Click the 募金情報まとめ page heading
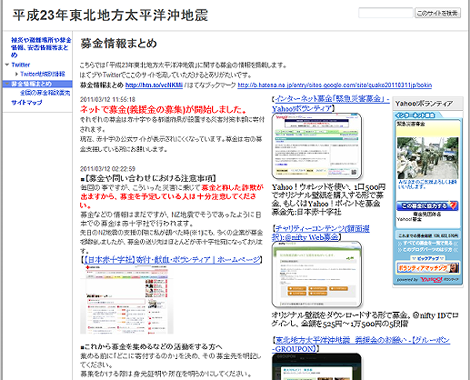 click(x=118, y=43)
